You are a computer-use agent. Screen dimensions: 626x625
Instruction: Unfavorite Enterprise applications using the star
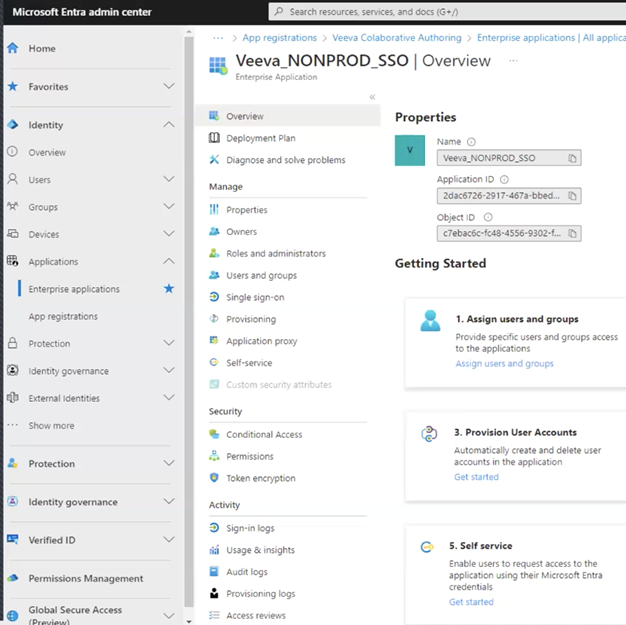pos(169,288)
